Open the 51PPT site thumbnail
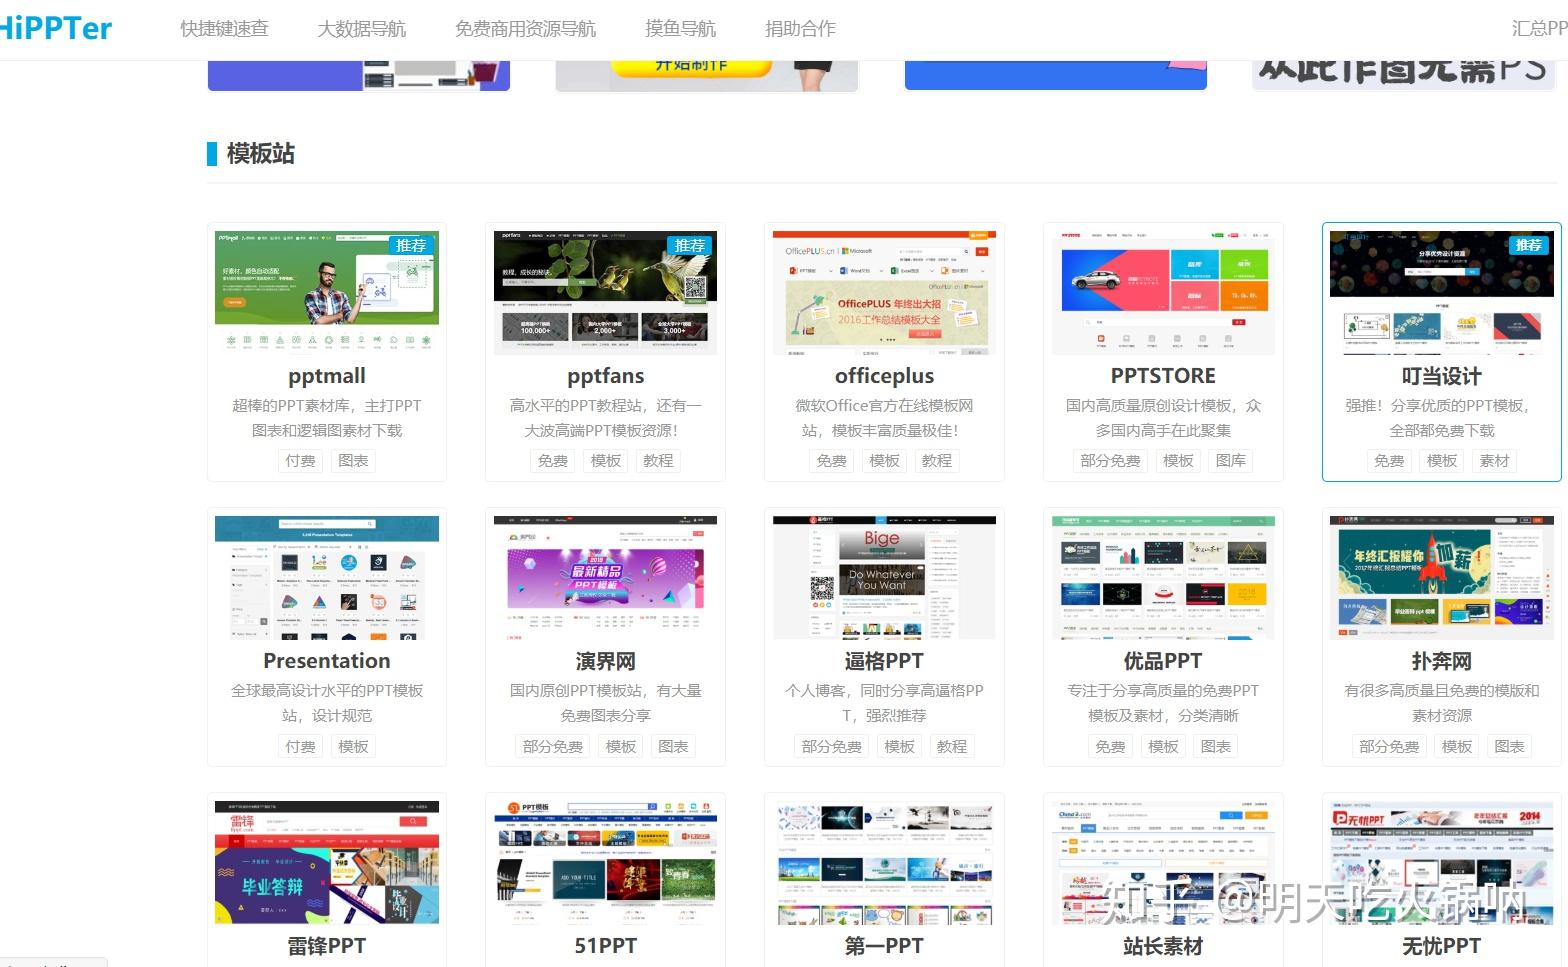 coord(605,862)
